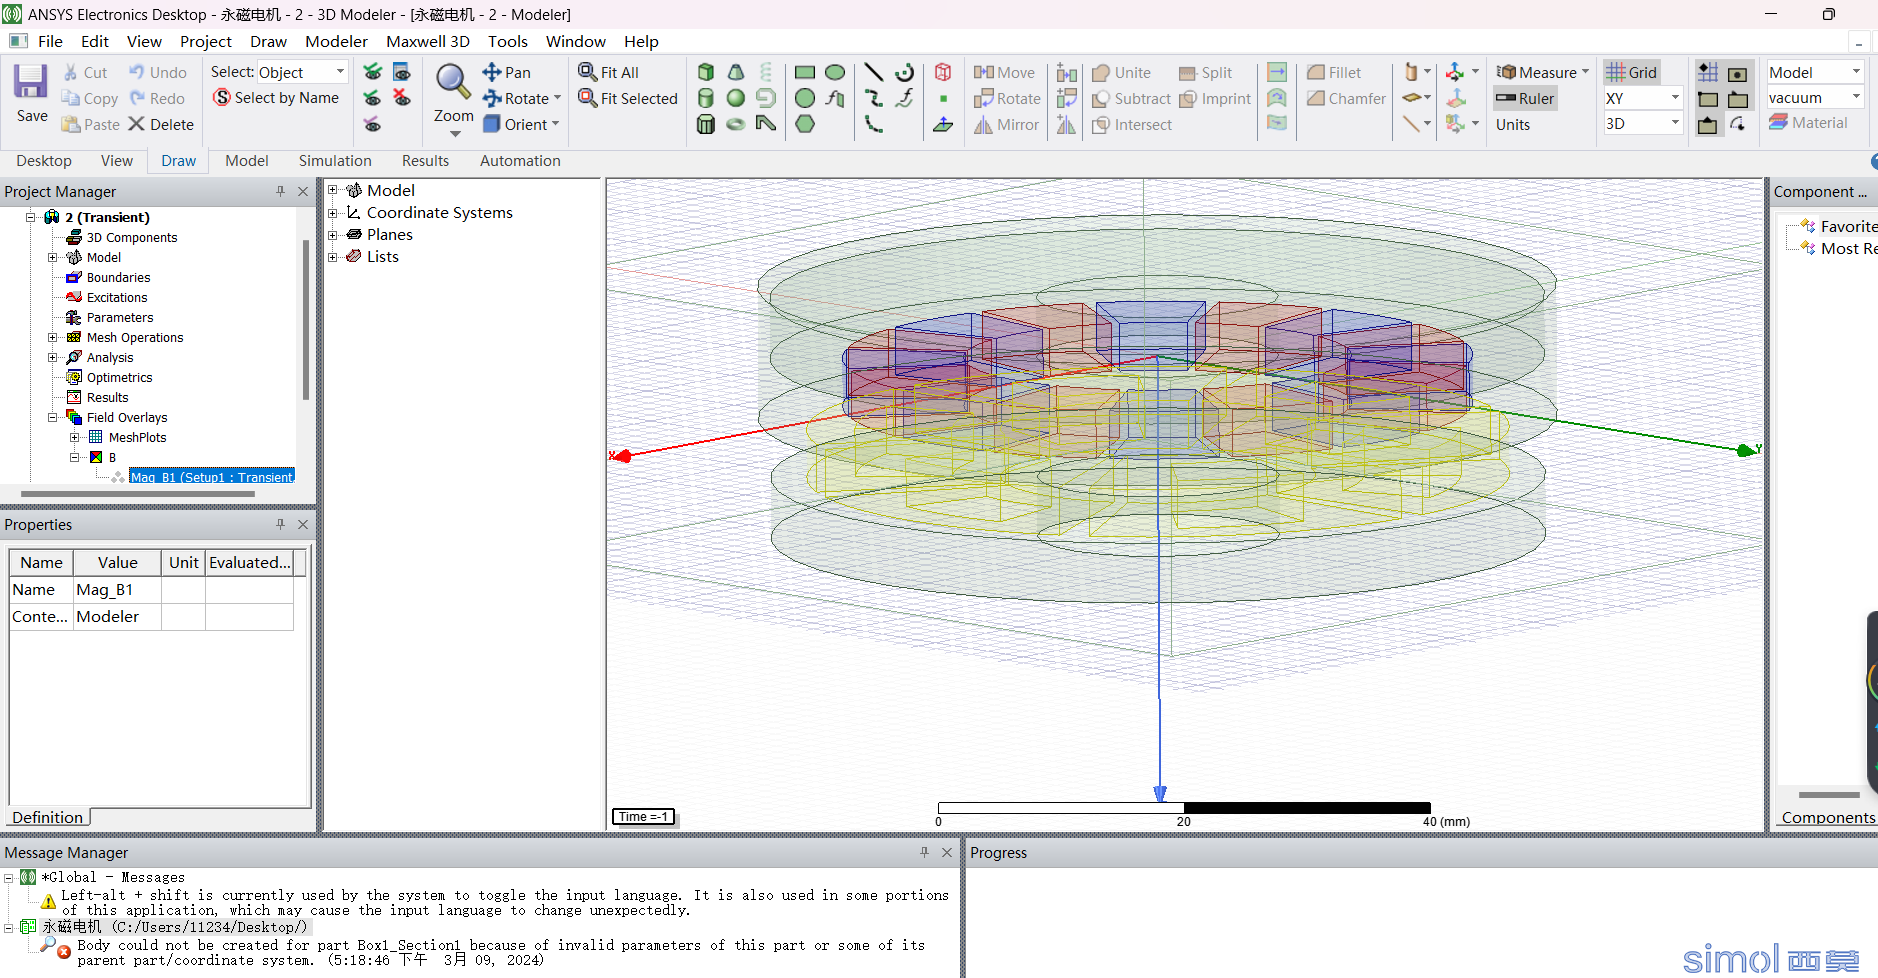This screenshot has height=978, width=1878.
Task: Click the Mag_B1 name value cell
Action: (x=117, y=590)
